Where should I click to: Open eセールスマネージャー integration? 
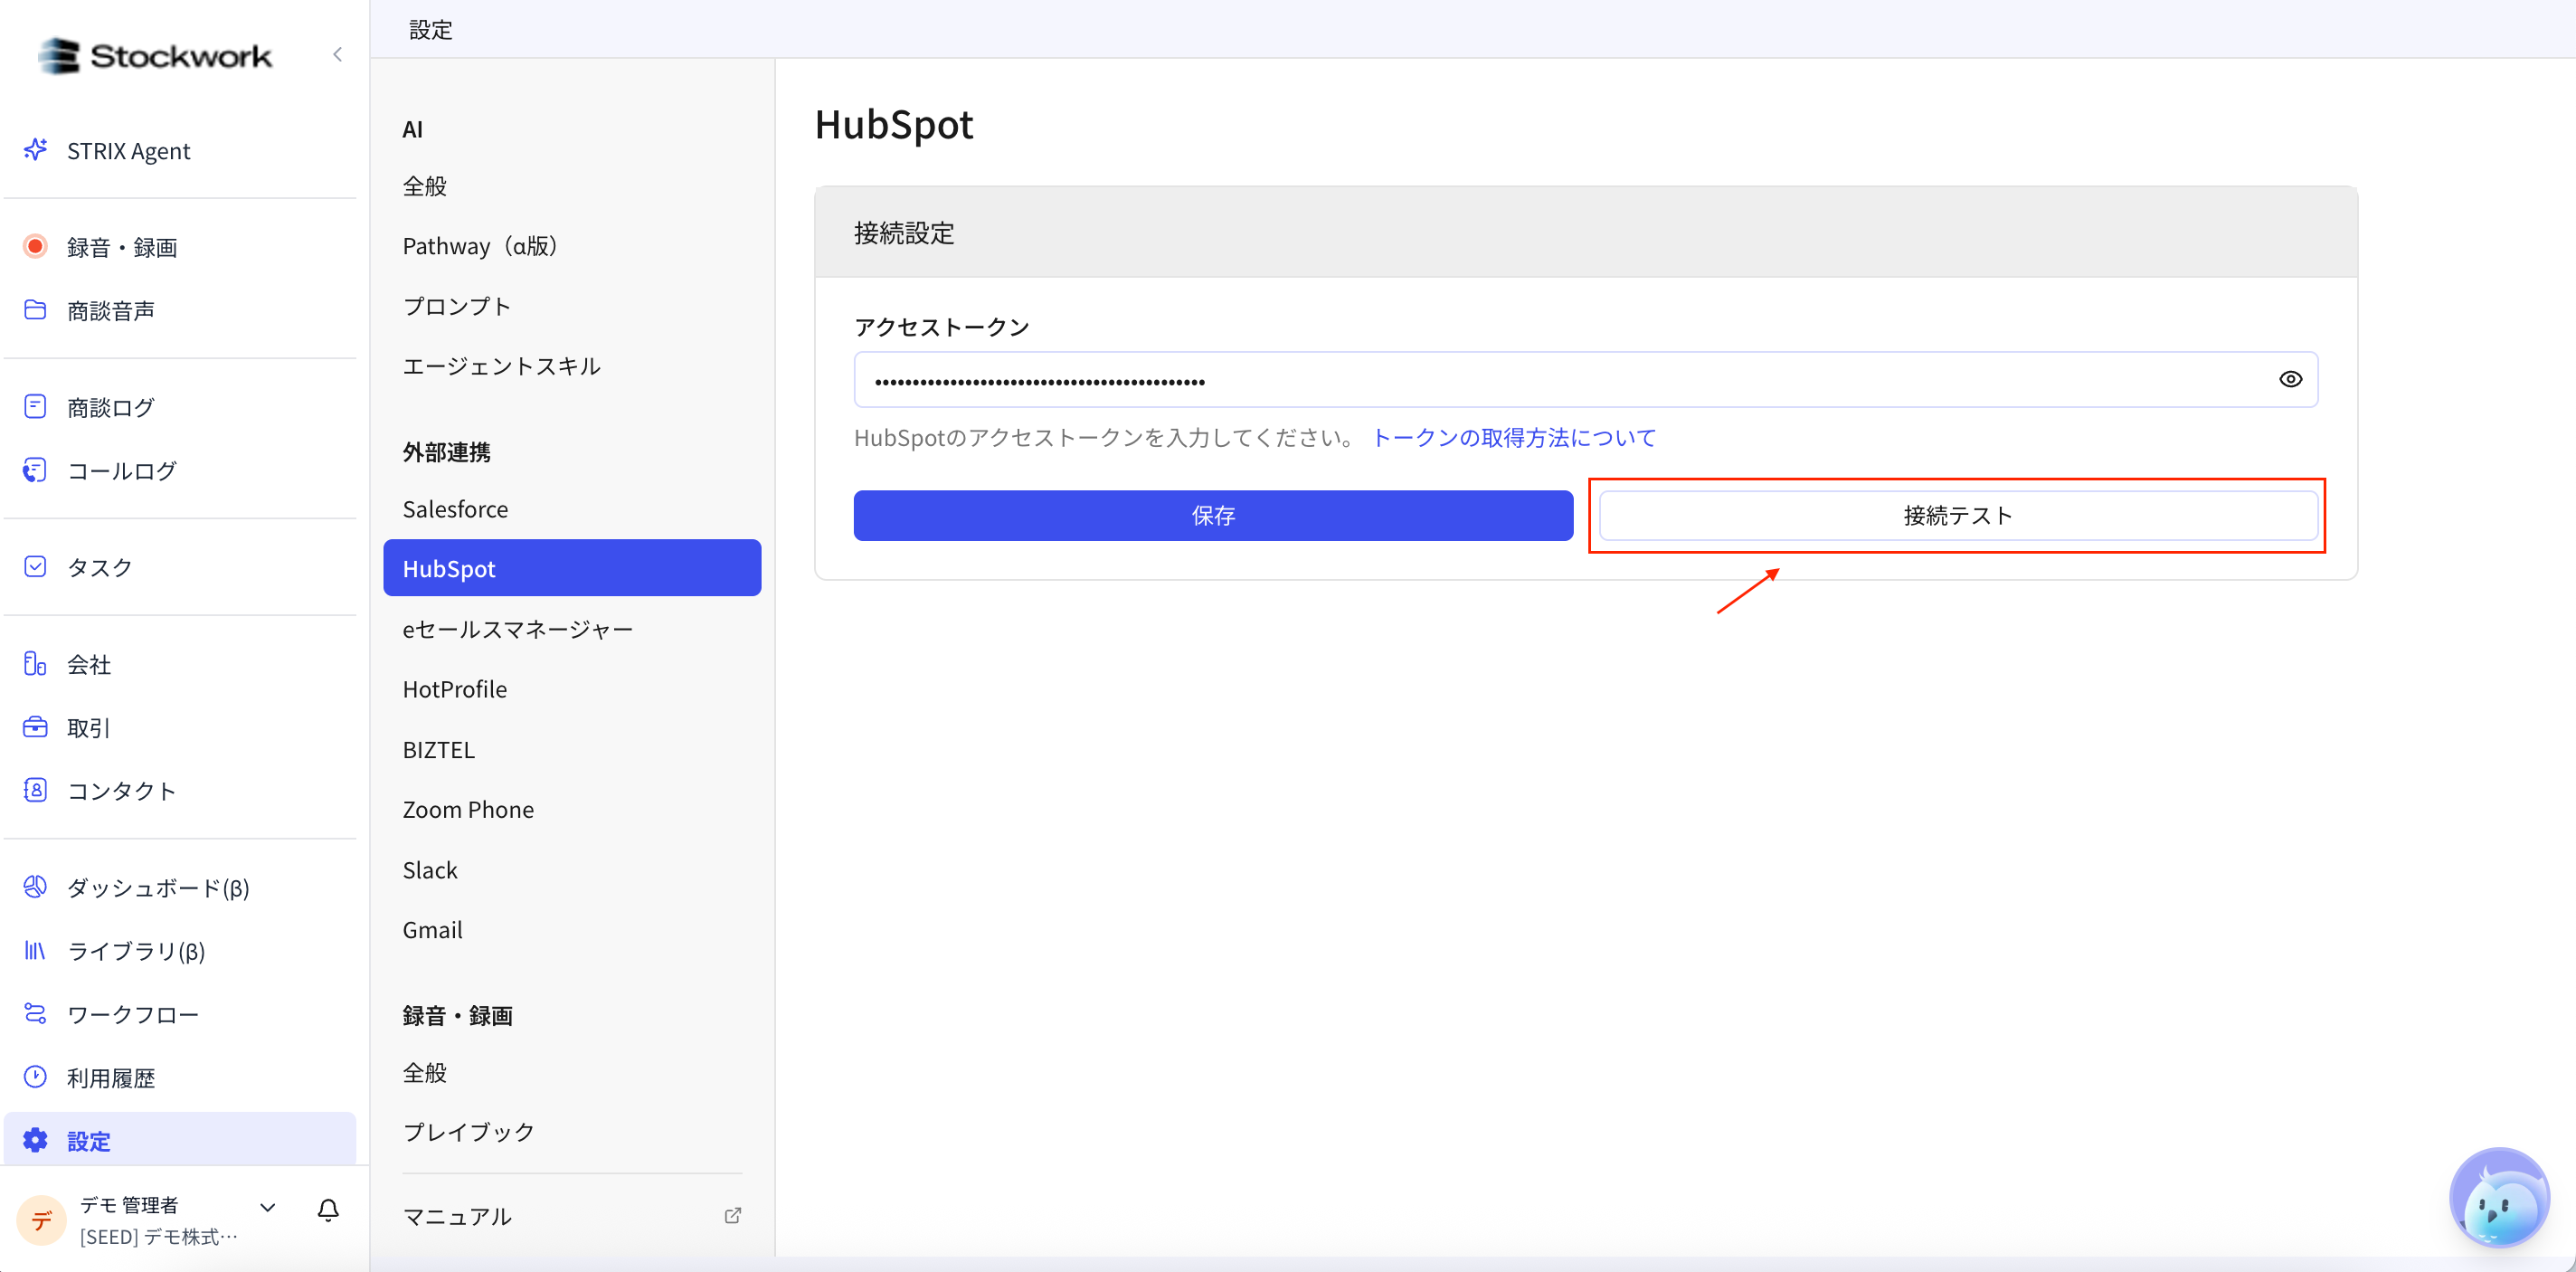pos(572,629)
